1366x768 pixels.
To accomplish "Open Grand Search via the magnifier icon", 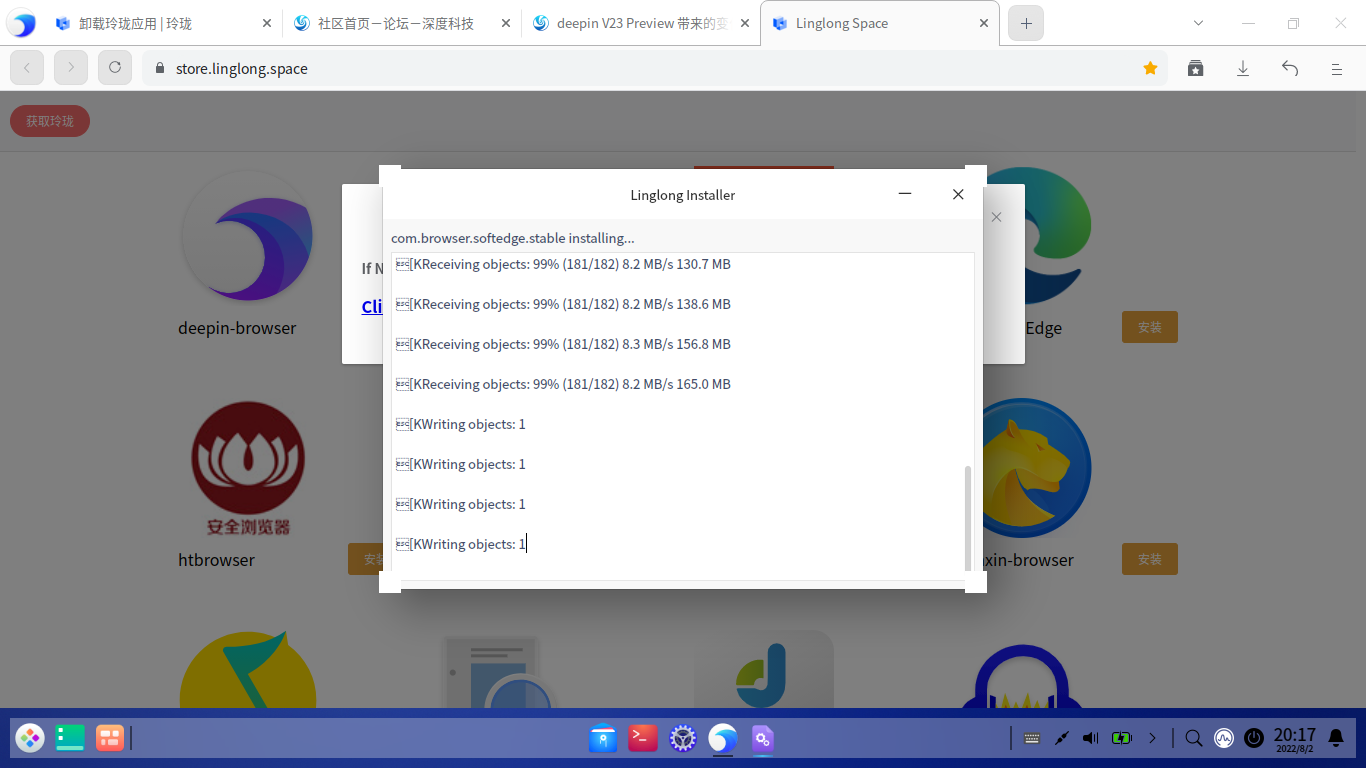I will pos(1193,738).
